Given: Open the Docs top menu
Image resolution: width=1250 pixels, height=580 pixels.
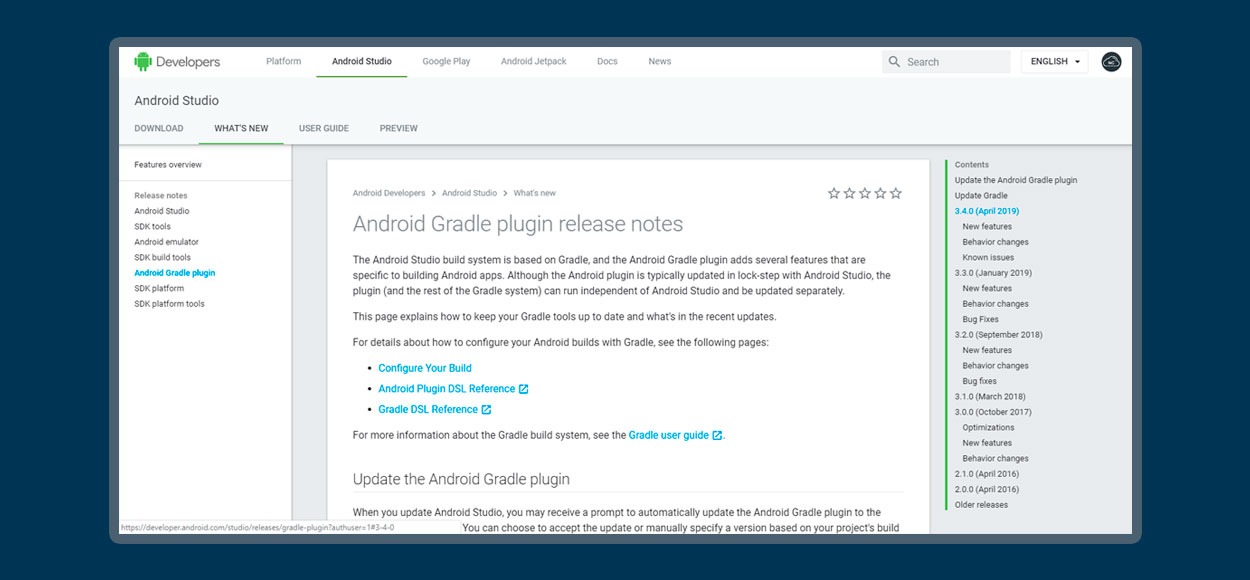Looking at the screenshot, I should pos(607,62).
